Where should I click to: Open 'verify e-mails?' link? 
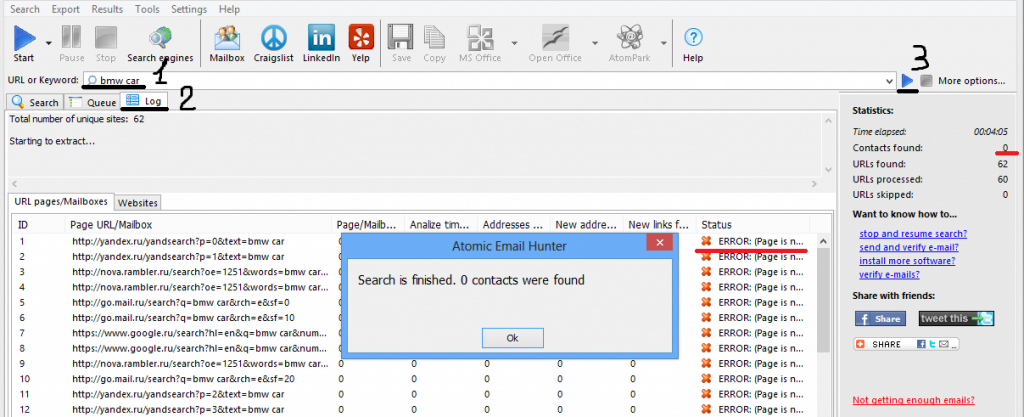pos(889,274)
